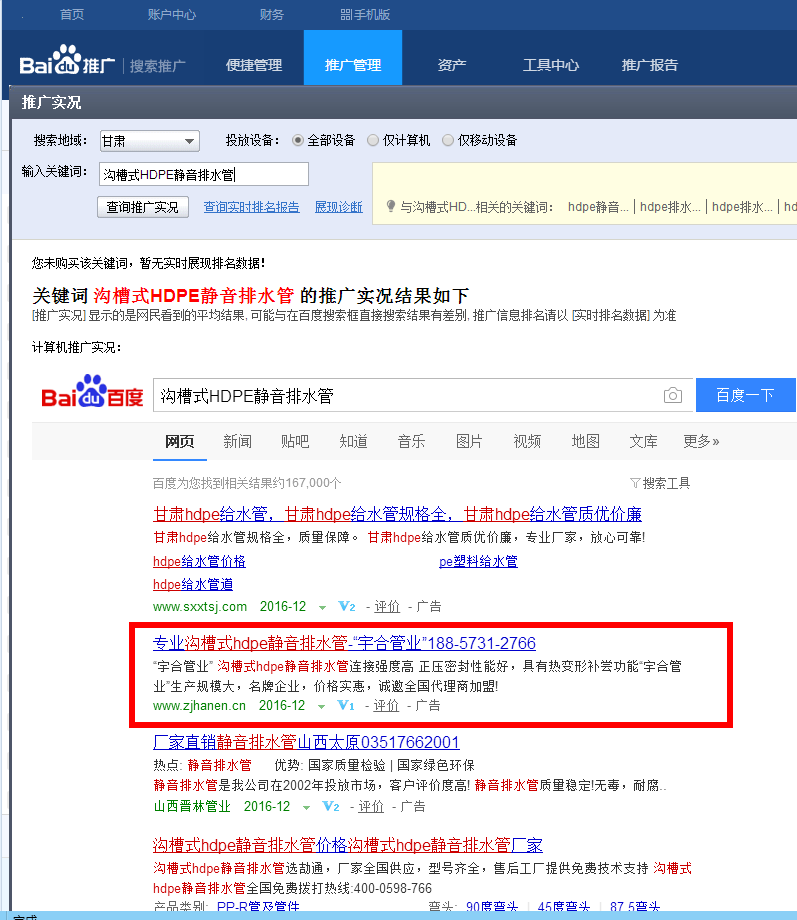Click V2 badge of www.sxxtsj.com result
797x920 pixels.
pos(347,607)
